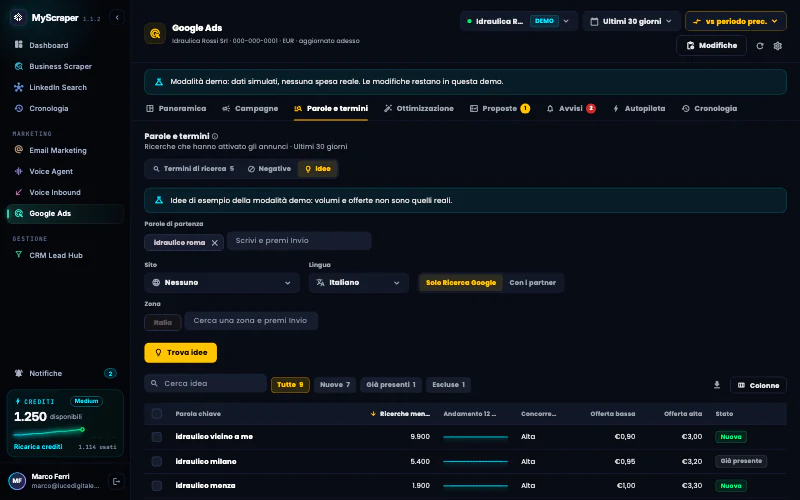
Task: Open Email Marketing section
Action: [x=65, y=150]
